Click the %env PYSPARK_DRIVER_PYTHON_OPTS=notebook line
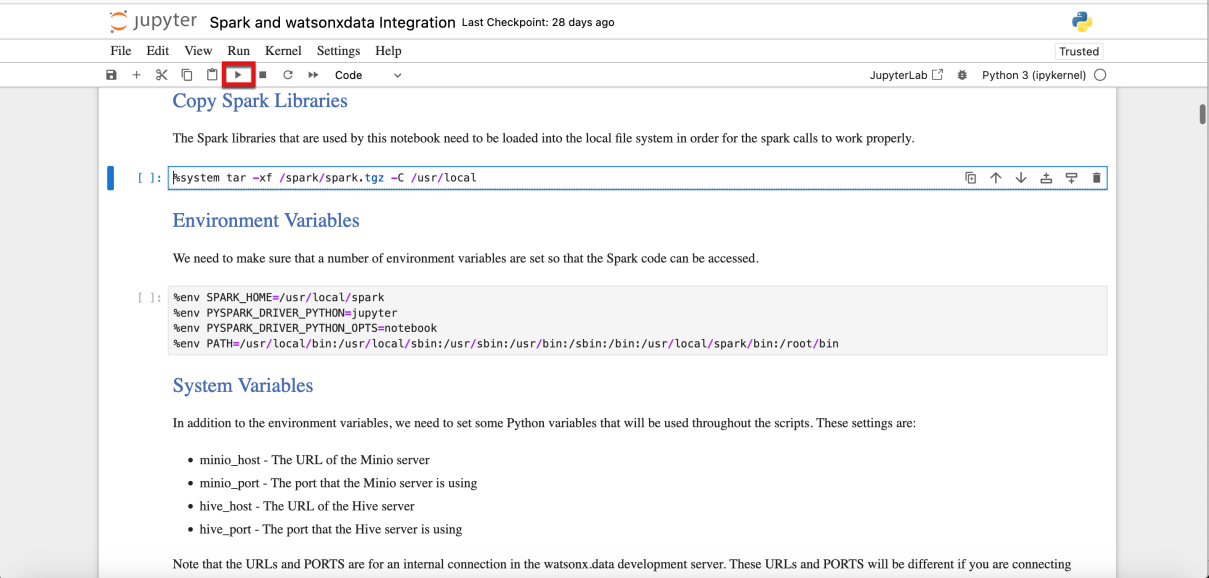The height and width of the screenshot is (578, 1209). click(305, 328)
